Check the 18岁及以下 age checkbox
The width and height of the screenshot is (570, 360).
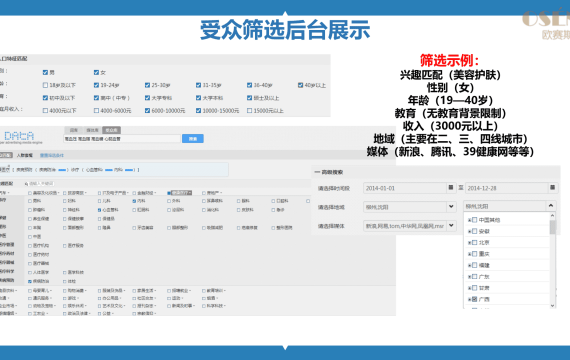tap(45, 85)
